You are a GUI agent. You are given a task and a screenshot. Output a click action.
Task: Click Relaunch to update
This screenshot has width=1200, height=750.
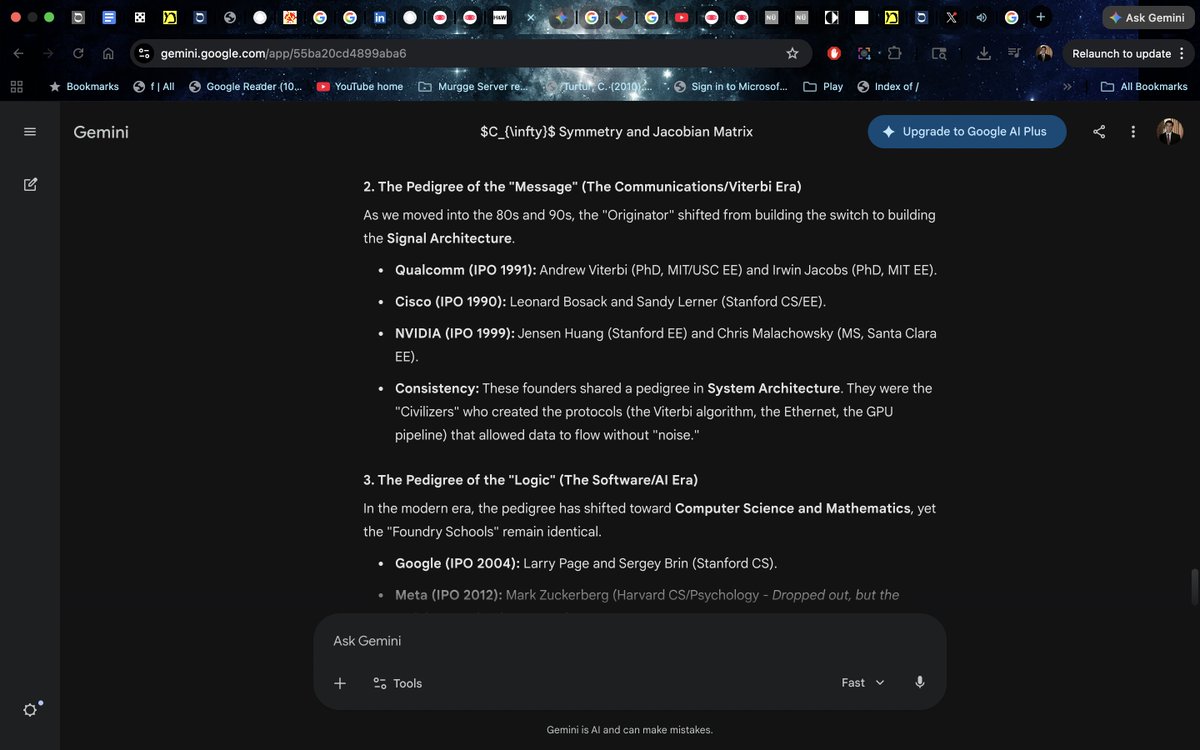click(x=1121, y=54)
